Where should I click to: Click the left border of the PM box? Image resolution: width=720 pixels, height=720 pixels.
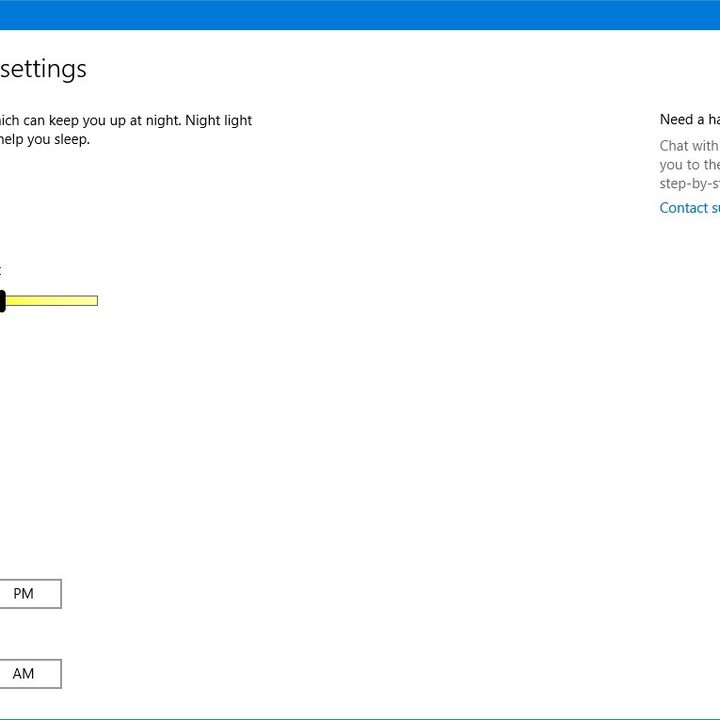point(1,594)
